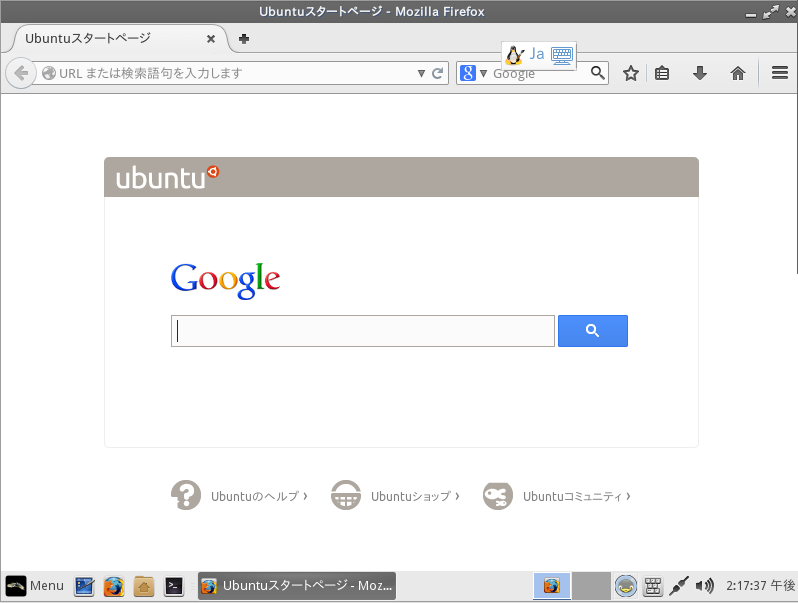Reload the current page
This screenshot has height=603, width=798.
click(x=437, y=73)
